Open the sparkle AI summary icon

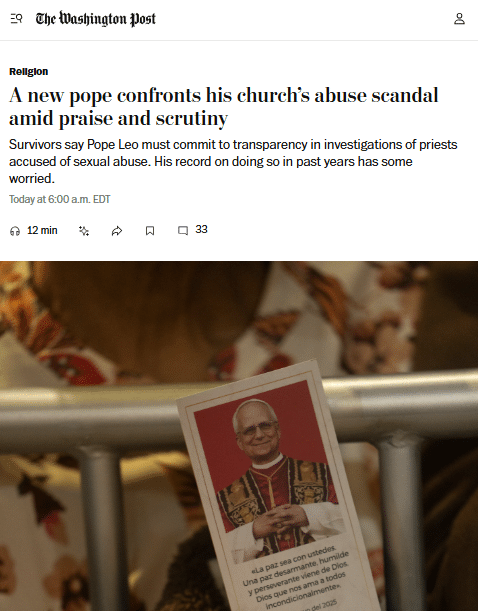(x=84, y=231)
